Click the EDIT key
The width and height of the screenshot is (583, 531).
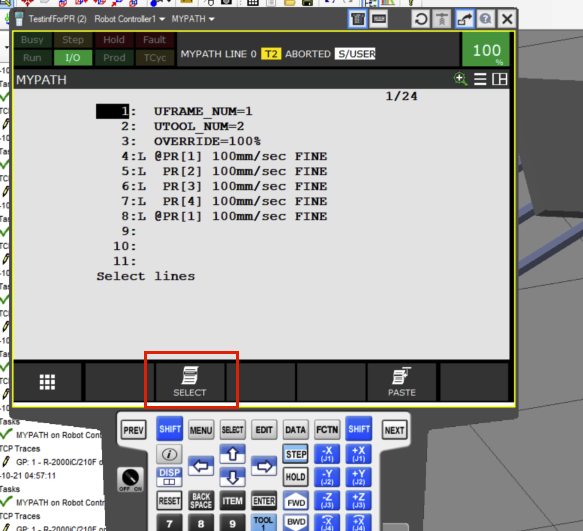coord(264,430)
